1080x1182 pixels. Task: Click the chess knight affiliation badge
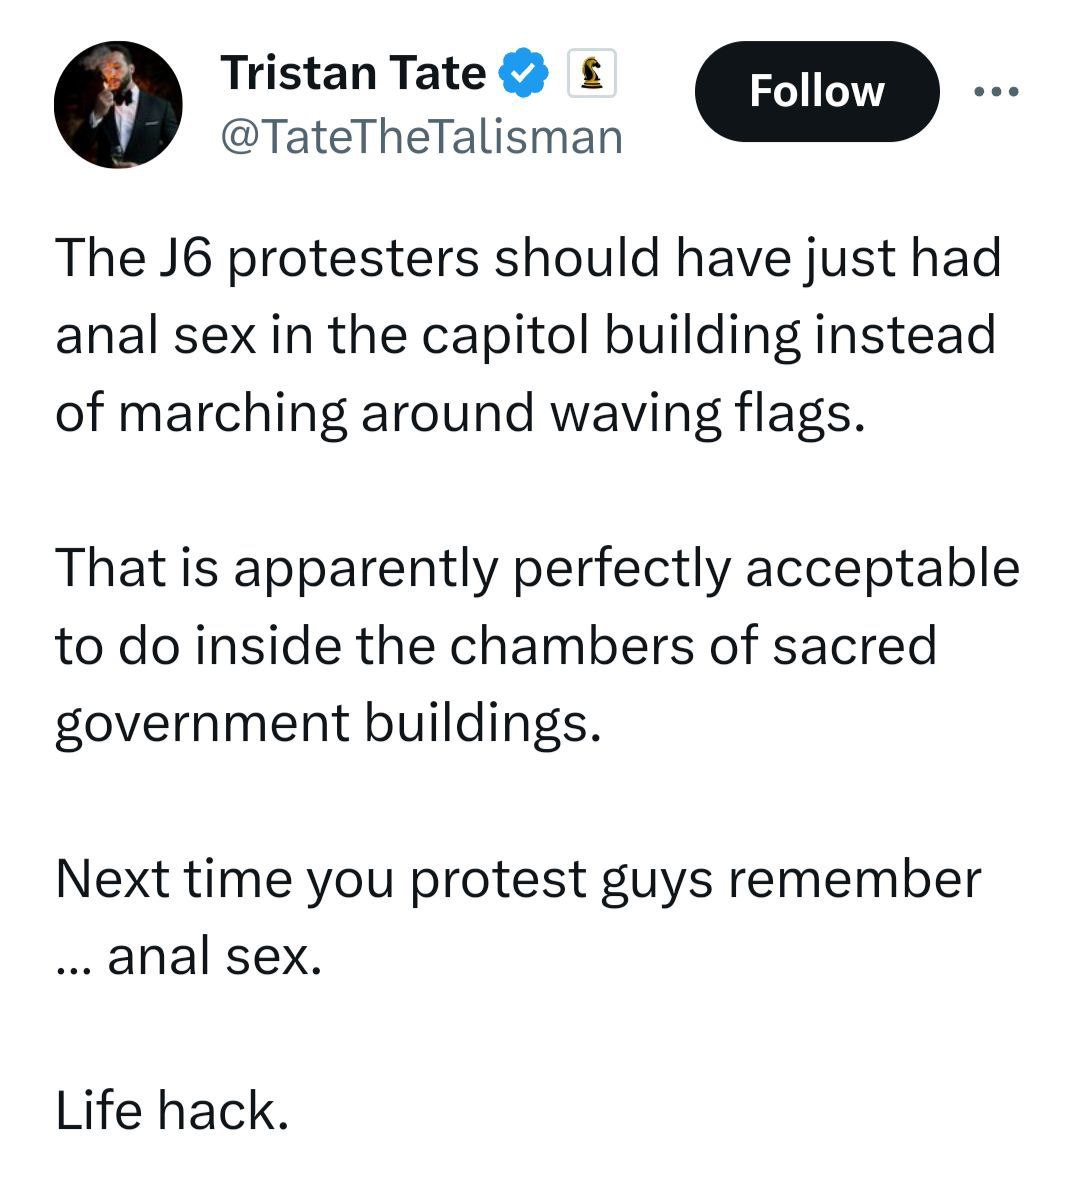click(x=591, y=74)
